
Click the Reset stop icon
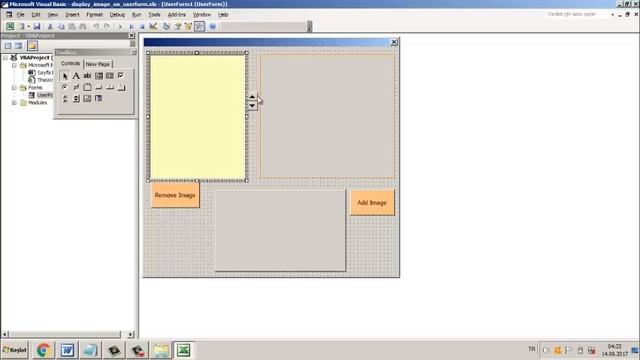point(142,27)
